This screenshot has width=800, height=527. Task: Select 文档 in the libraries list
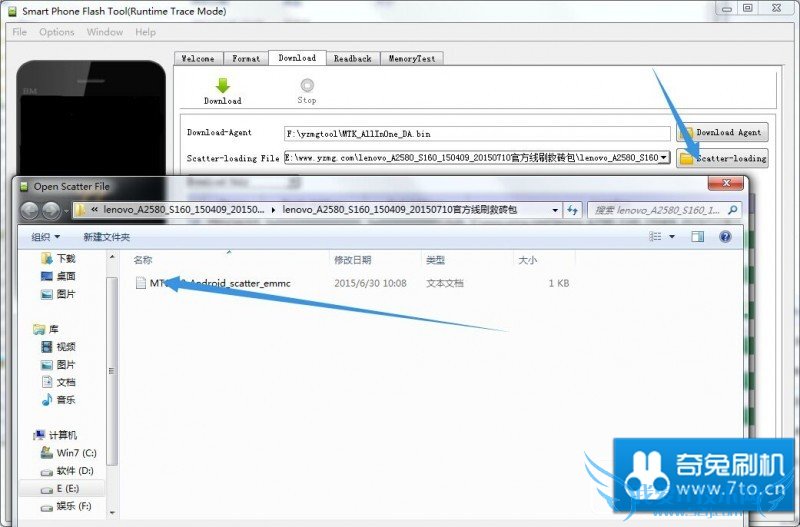(58, 382)
